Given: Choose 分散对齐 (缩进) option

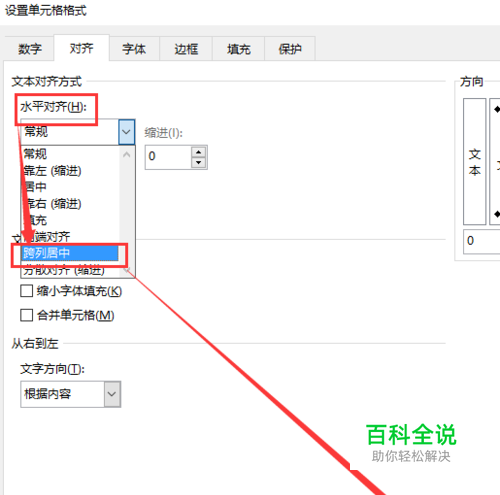Looking at the screenshot, I should [x=70, y=269].
